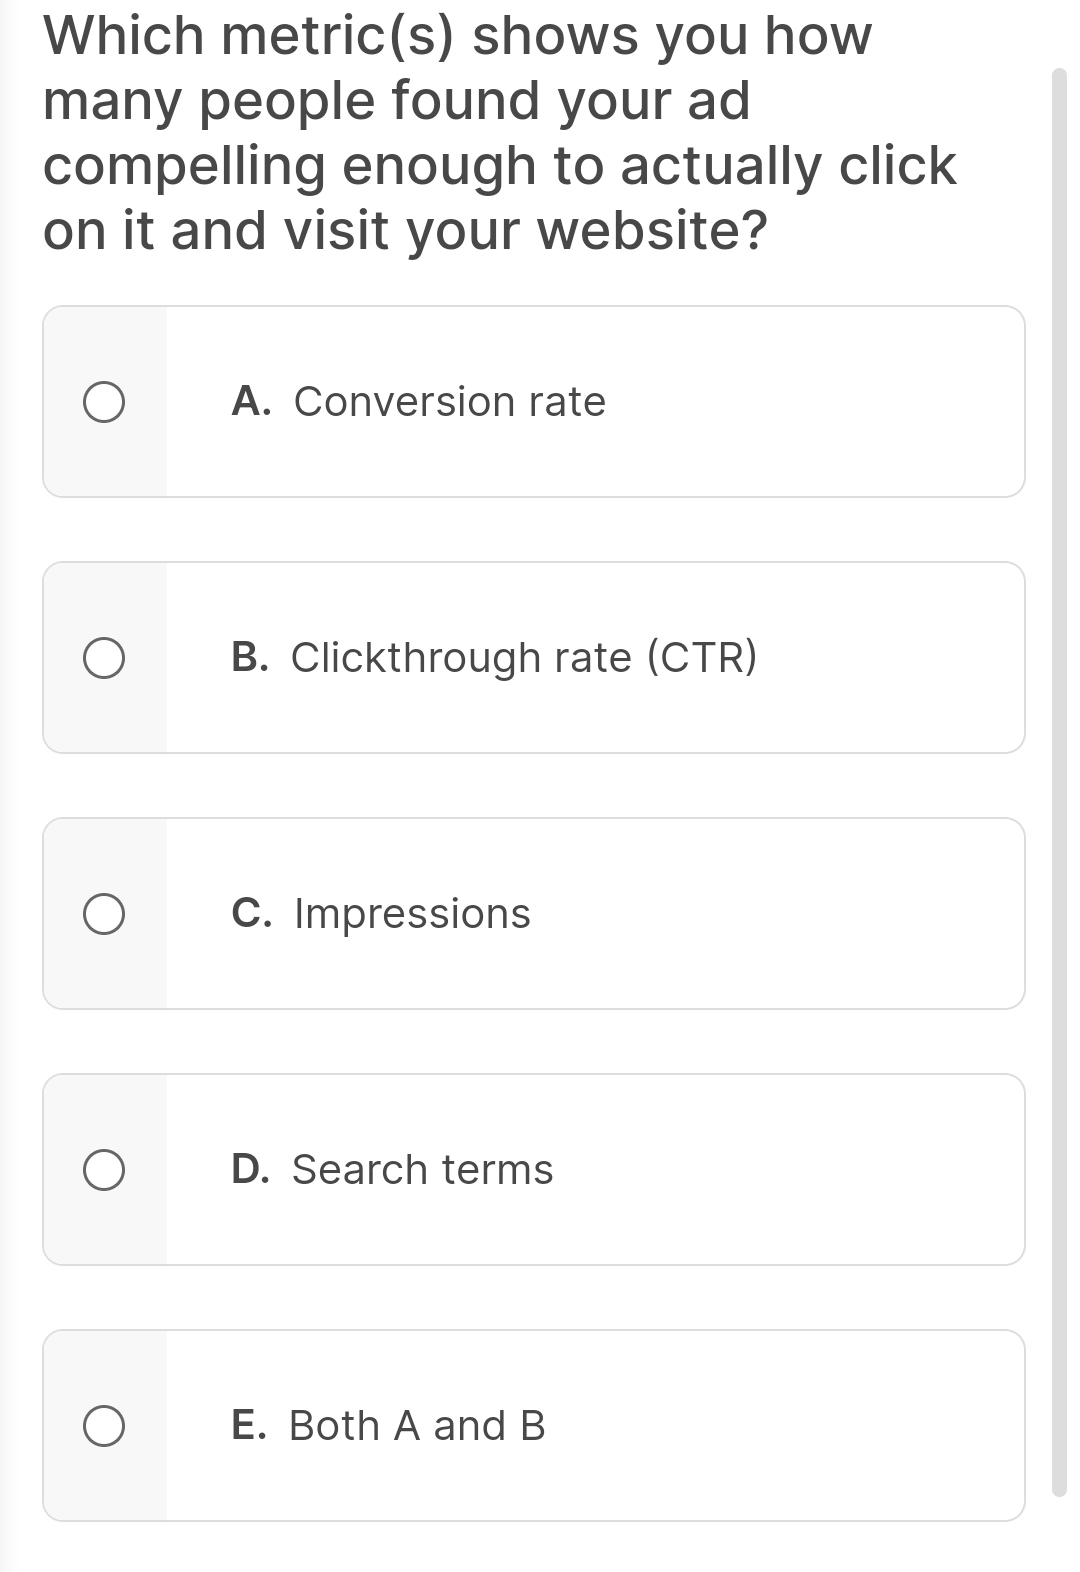Select the radio button for Search terms

[x=105, y=1167]
